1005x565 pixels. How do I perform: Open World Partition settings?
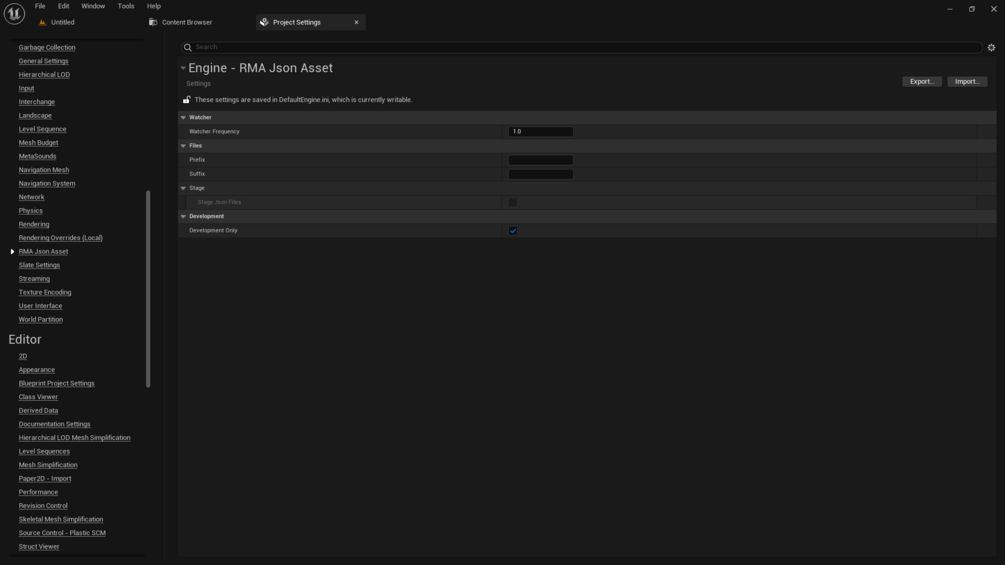click(40, 320)
